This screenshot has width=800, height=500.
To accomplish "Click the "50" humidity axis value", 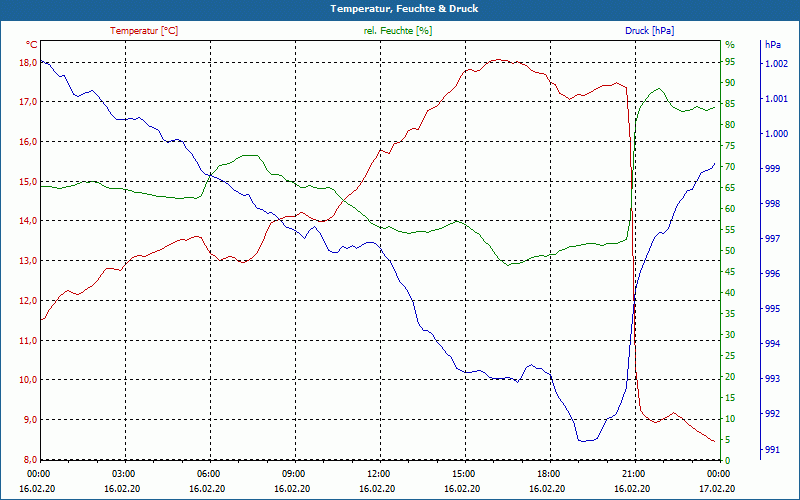I will pos(730,251).
